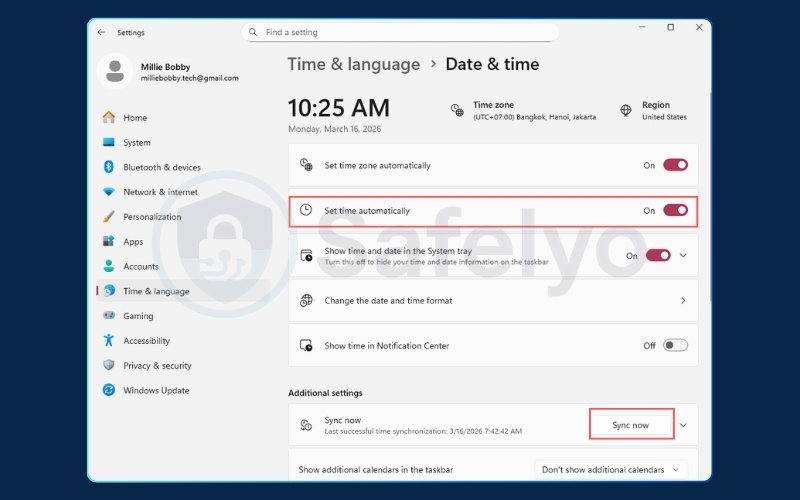Click the Notification Center time icon
The height and width of the screenshot is (500, 800).
pyautogui.click(x=306, y=345)
